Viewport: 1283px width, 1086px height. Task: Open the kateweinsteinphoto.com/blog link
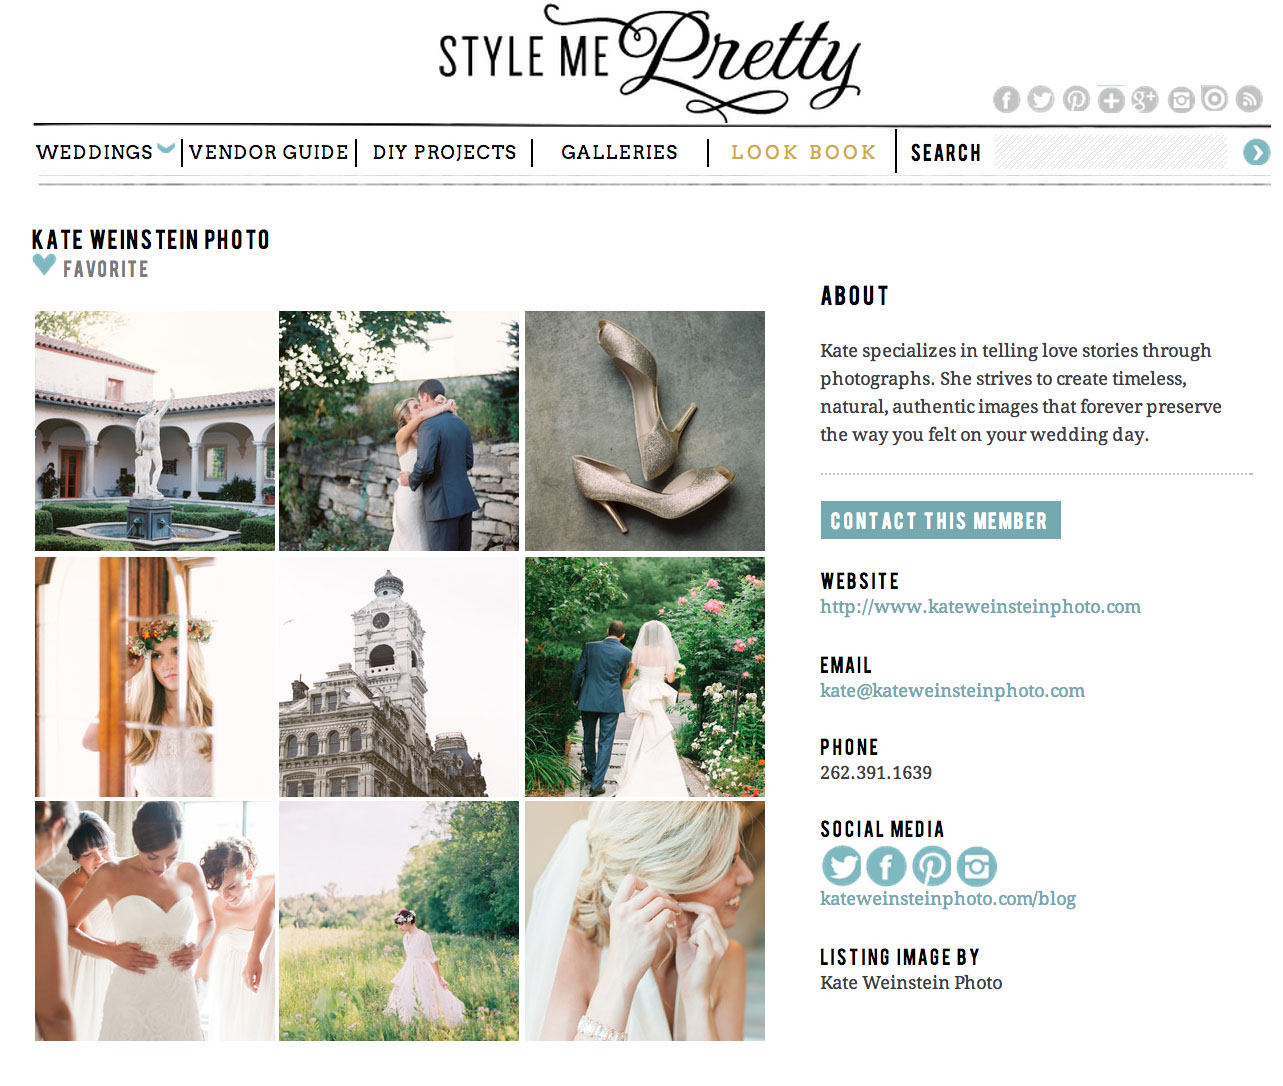pos(948,899)
